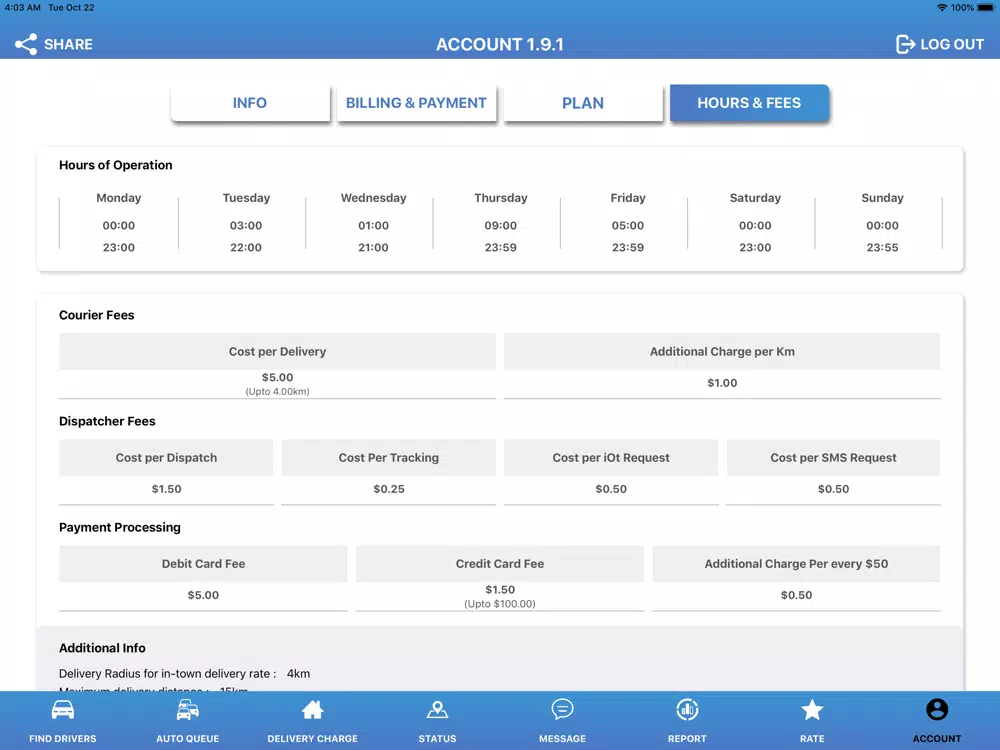Viewport: 1000px width, 750px height.
Task: Switch to the Info tab
Action: pyautogui.click(x=250, y=103)
